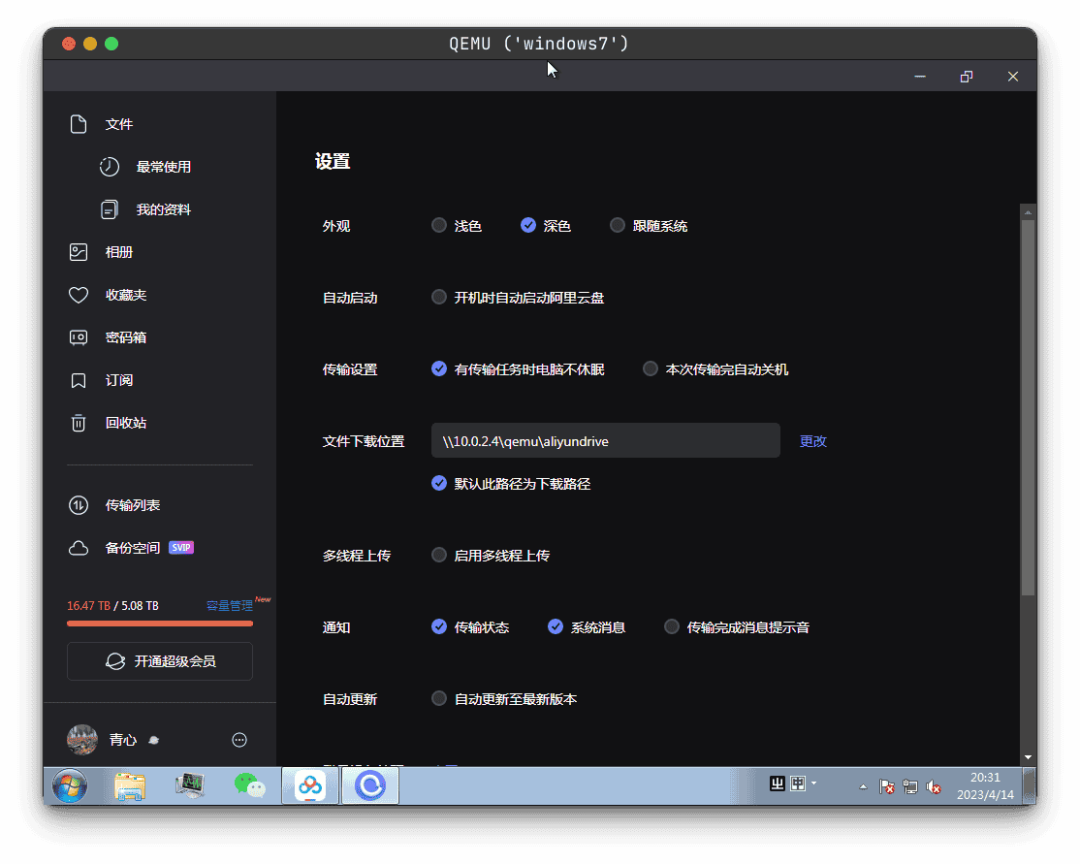Click the 订阅 bookmark icon
Screen dimensions: 1080x864
pos(79,380)
